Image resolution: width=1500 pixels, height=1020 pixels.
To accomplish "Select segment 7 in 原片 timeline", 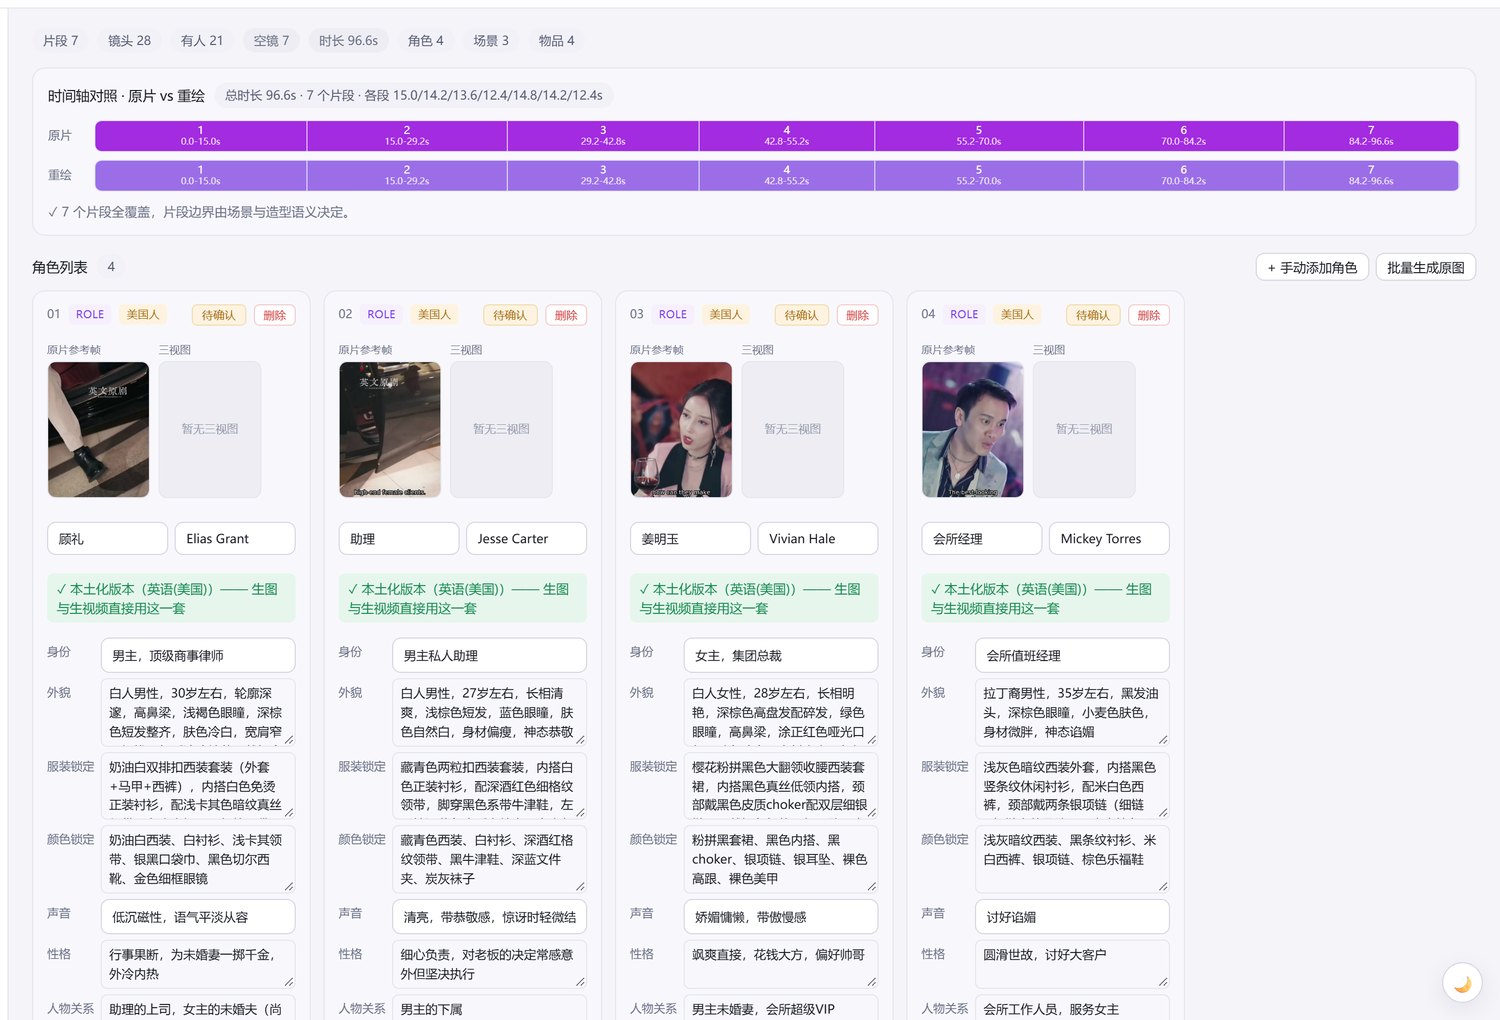I will (x=1371, y=136).
